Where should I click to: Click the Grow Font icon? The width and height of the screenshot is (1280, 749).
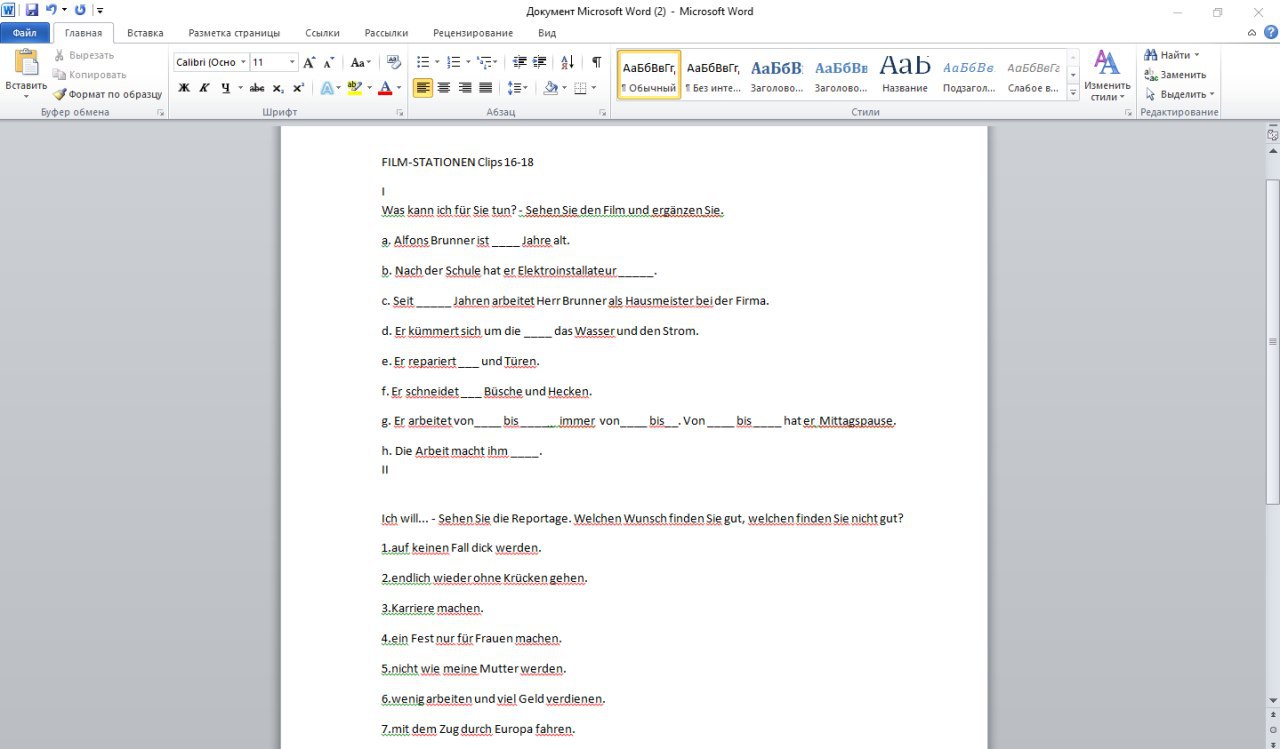pos(310,62)
